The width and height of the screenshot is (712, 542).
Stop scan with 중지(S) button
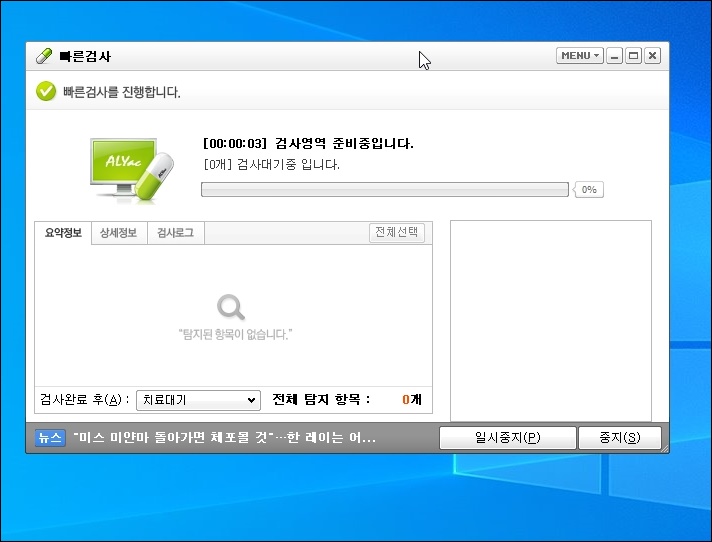pyautogui.click(x=620, y=438)
